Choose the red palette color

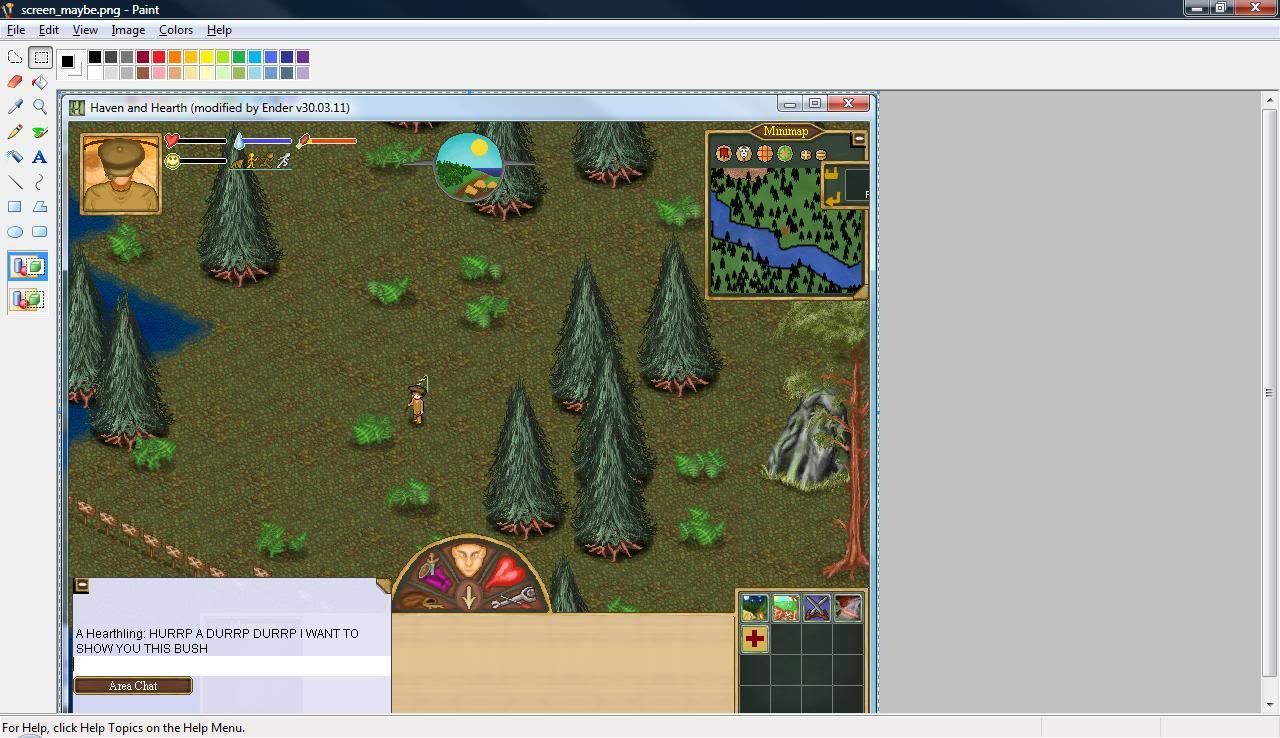pos(159,57)
